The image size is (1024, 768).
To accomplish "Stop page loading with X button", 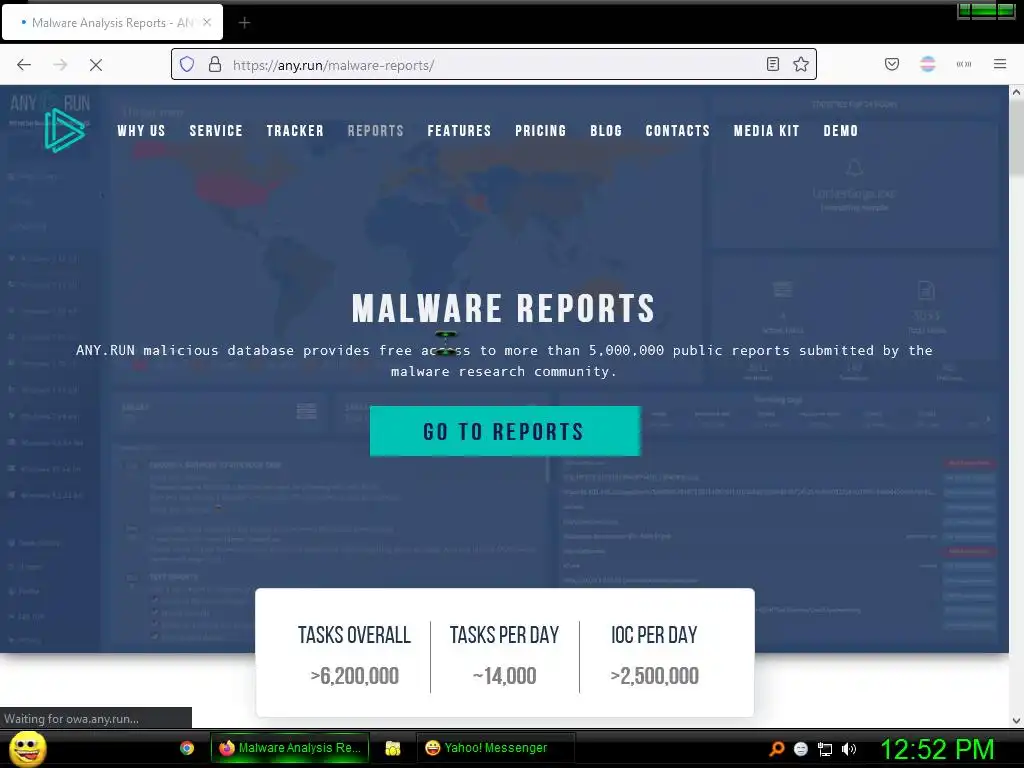I will tap(96, 65).
